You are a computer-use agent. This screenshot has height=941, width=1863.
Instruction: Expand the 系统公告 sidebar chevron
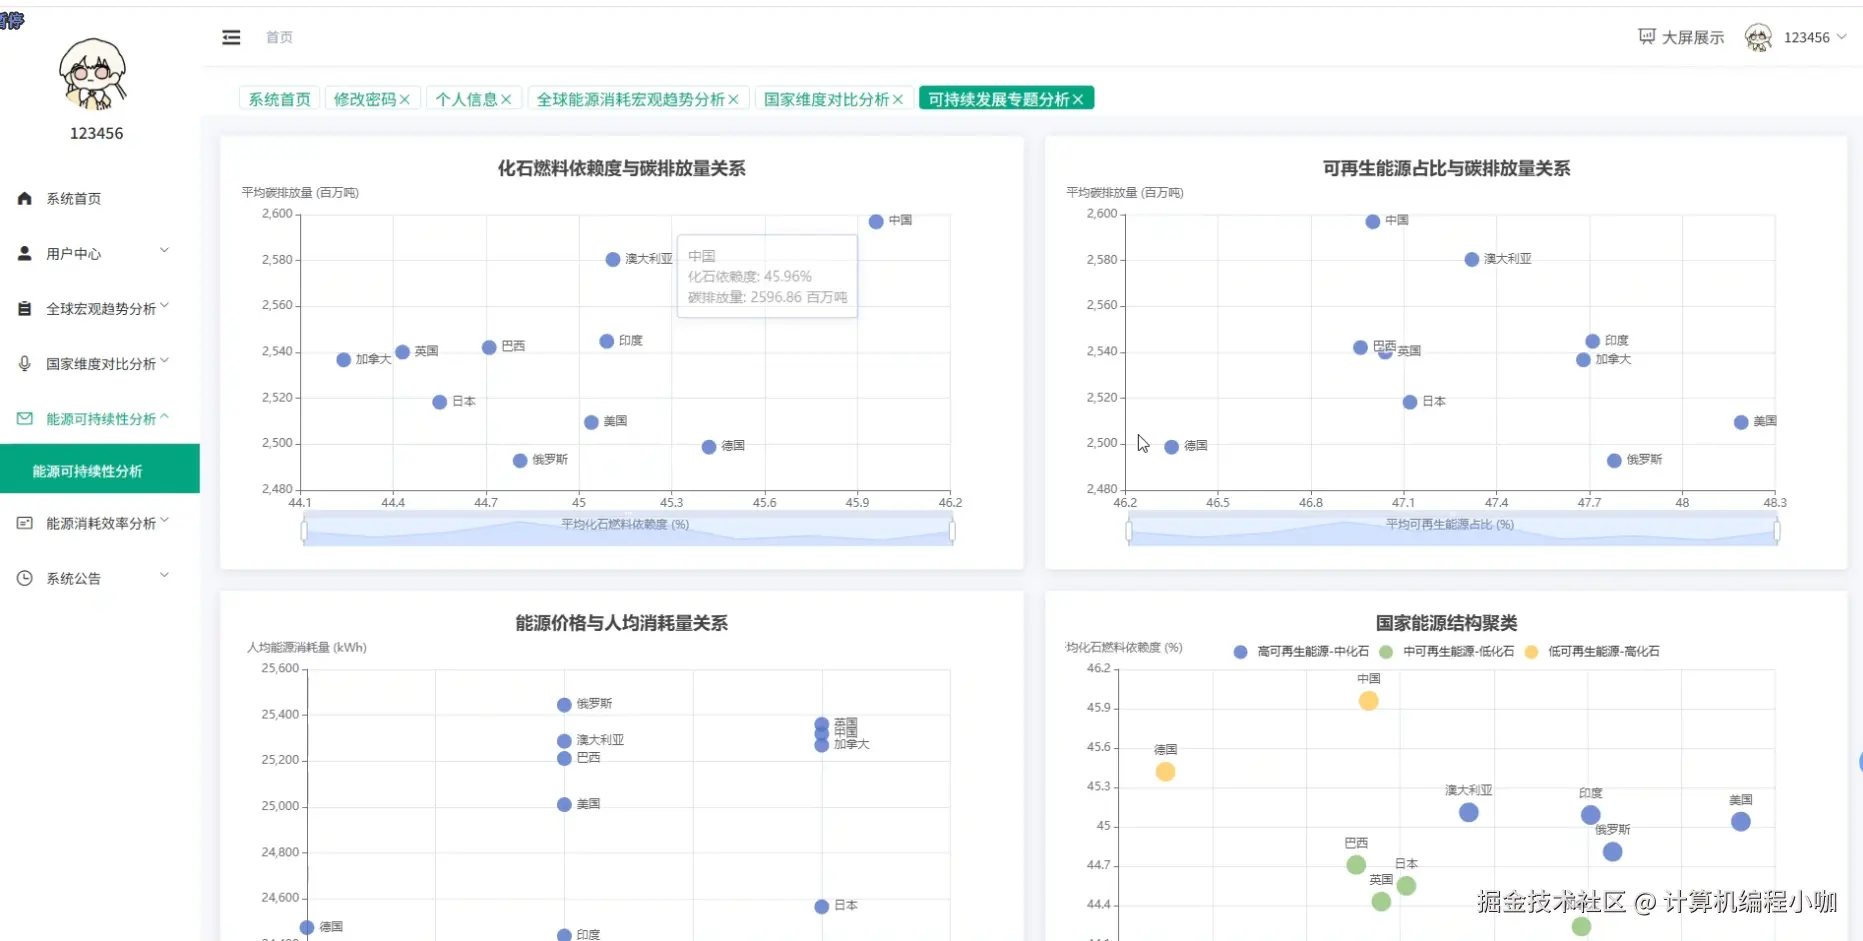click(164, 575)
